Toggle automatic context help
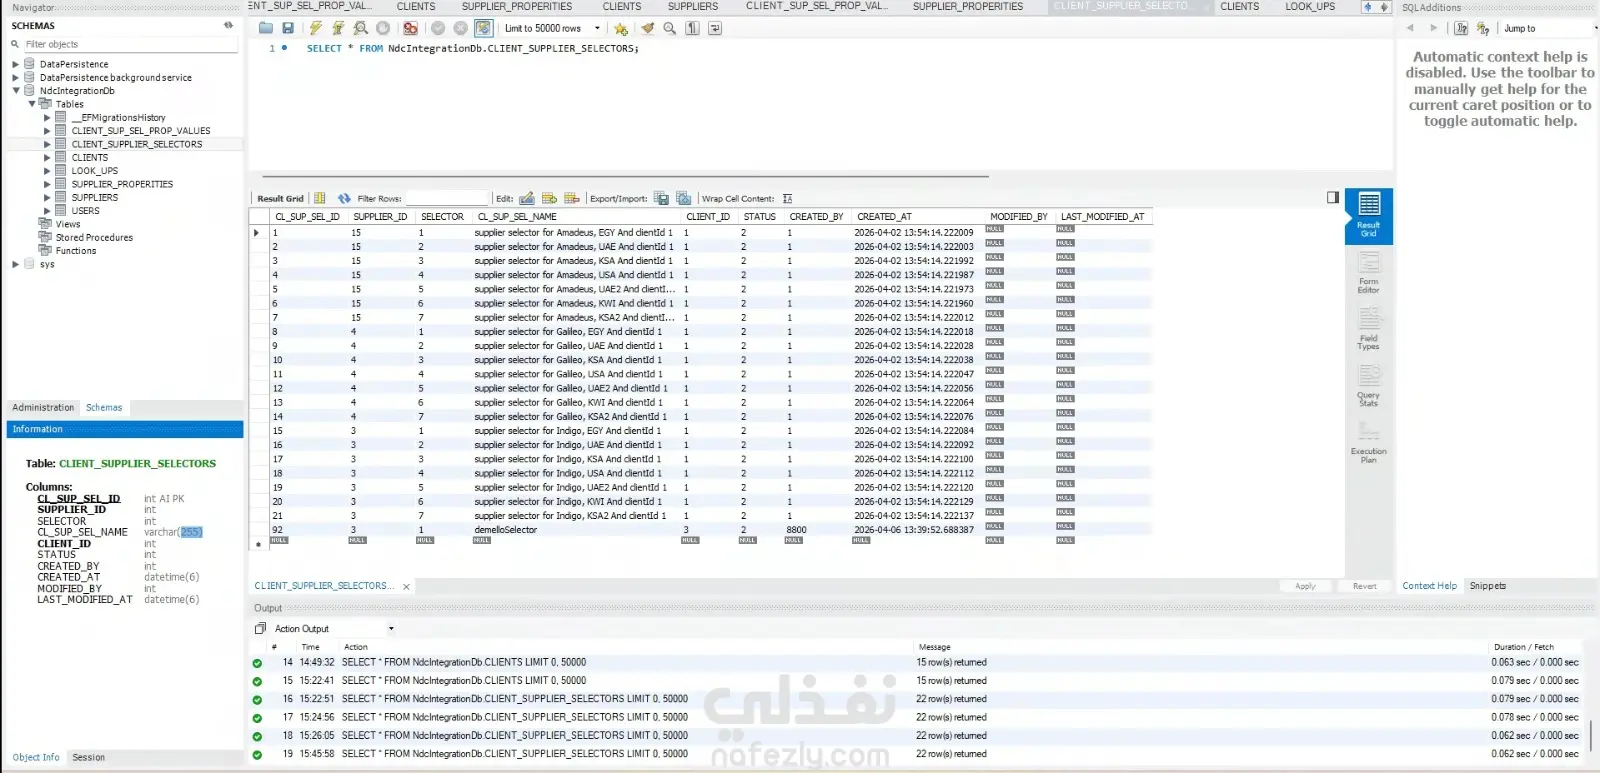This screenshot has width=1600, height=773. click(x=1483, y=28)
